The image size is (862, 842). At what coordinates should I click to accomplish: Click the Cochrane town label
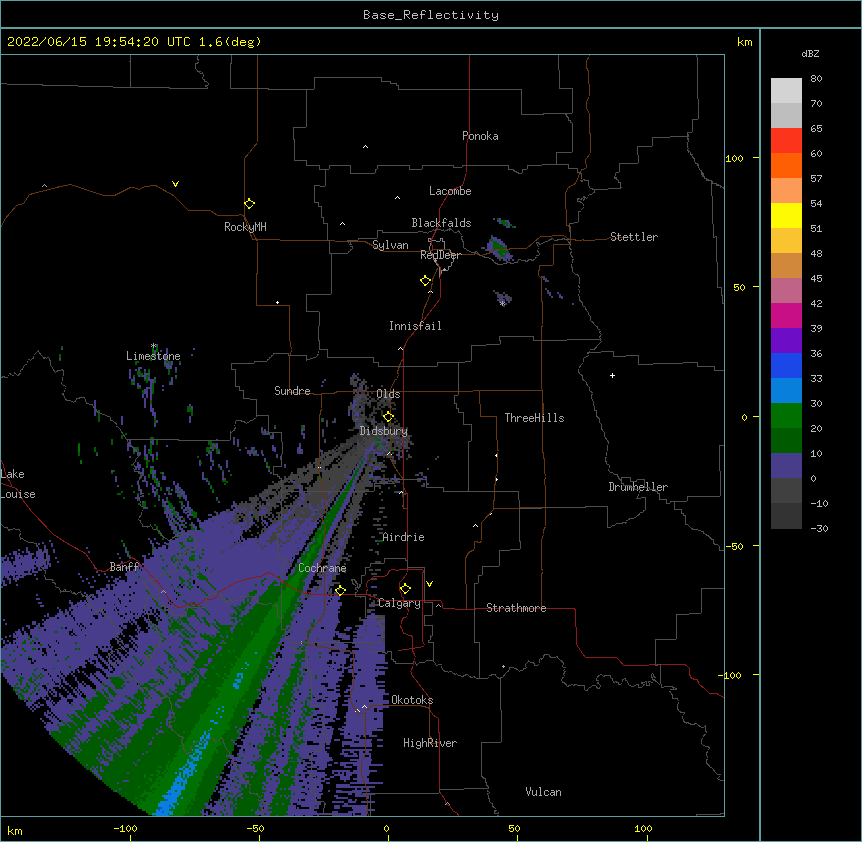coord(322,568)
